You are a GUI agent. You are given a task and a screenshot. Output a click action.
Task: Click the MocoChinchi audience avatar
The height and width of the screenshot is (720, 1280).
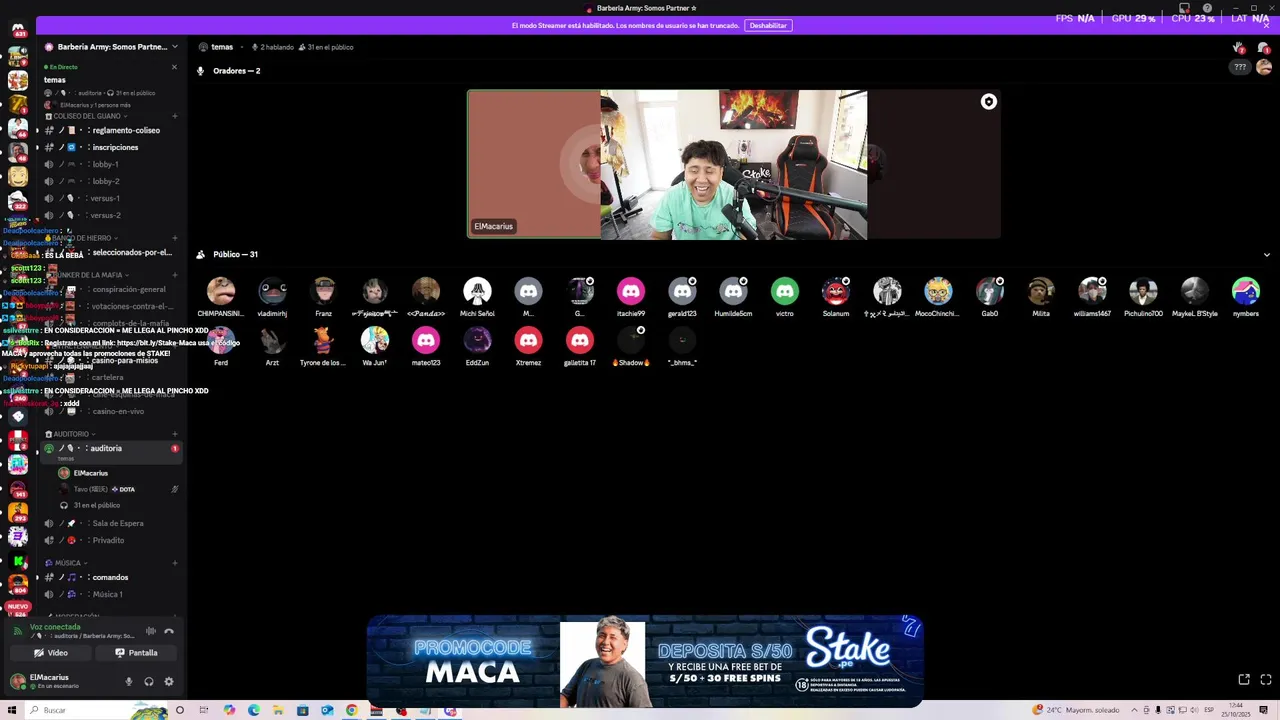938,291
